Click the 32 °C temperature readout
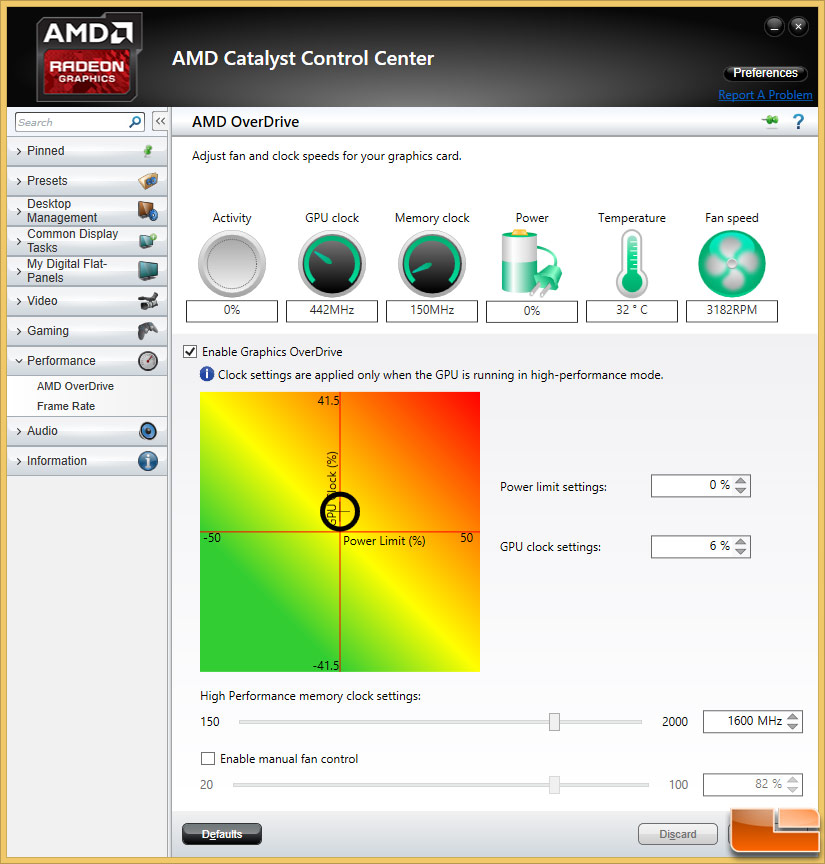Image resolution: width=825 pixels, height=864 pixels. coord(632,310)
